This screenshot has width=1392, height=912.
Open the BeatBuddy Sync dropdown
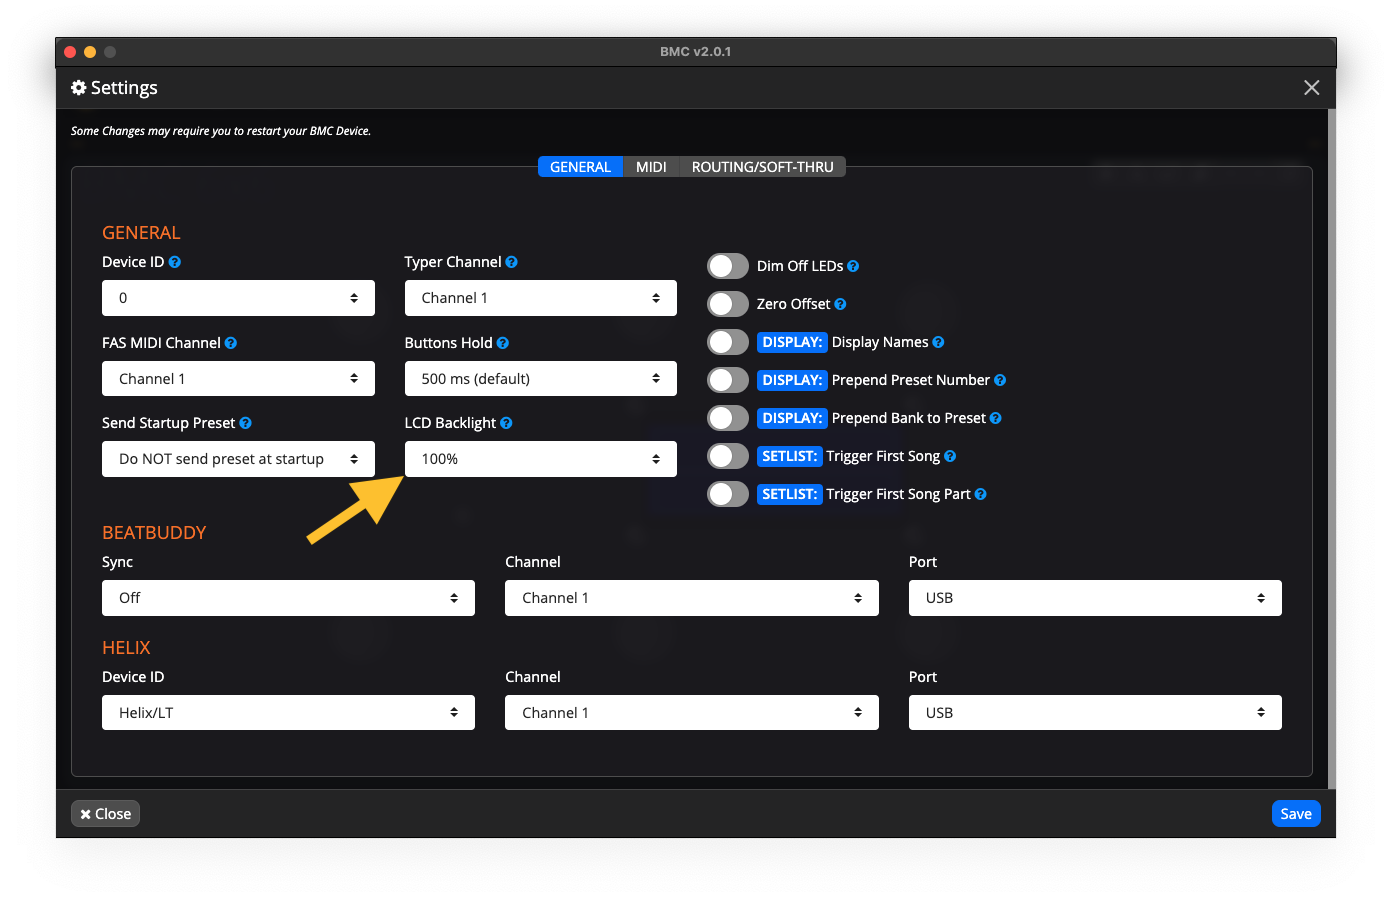(x=288, y=598)
